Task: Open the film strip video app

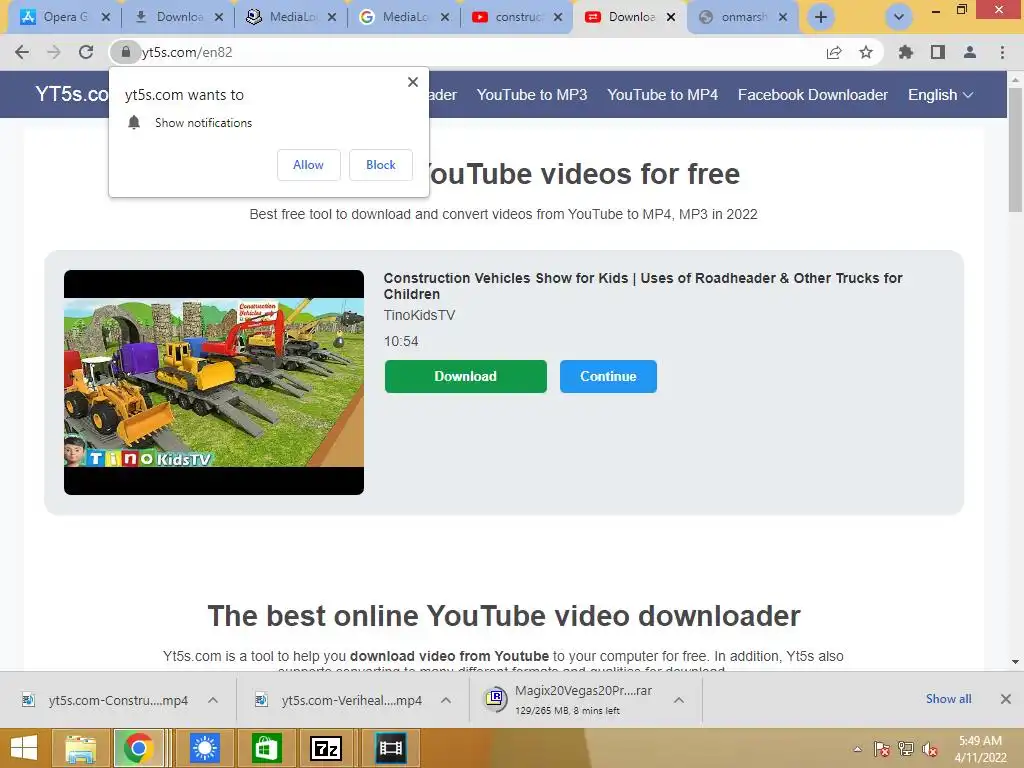Action: click(391, 748)
